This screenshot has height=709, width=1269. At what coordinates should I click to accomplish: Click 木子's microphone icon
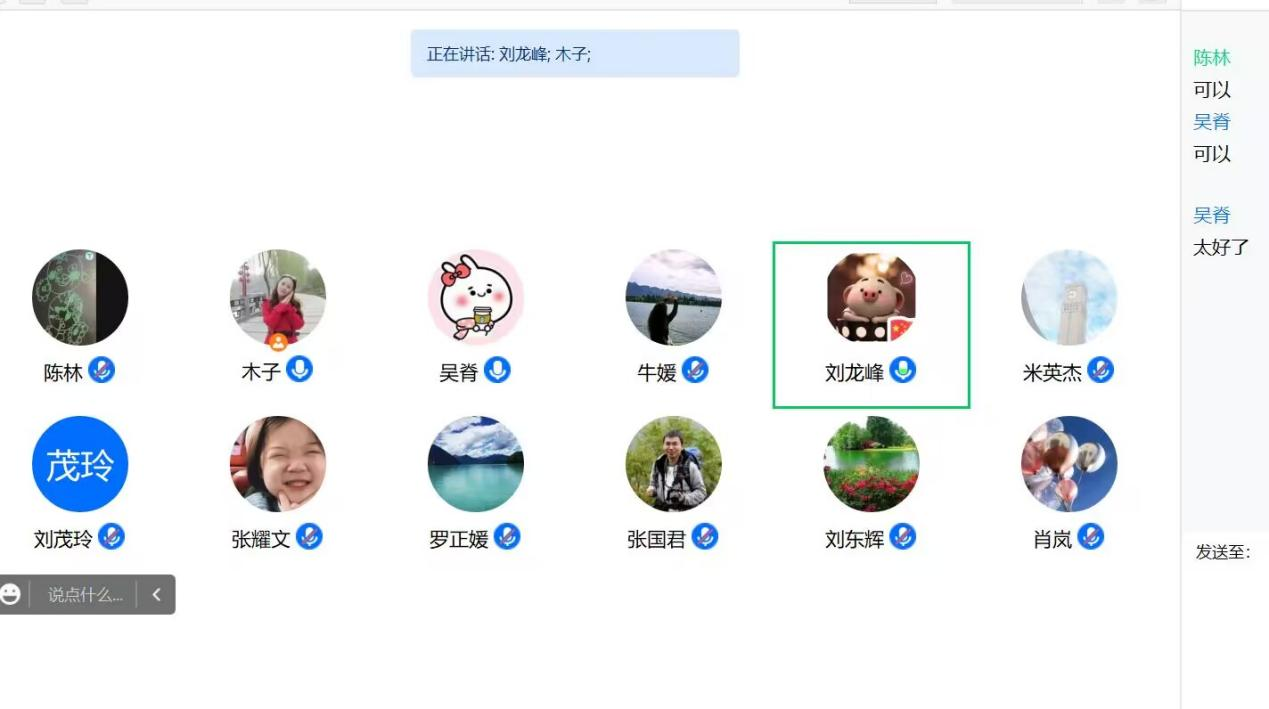299,370
